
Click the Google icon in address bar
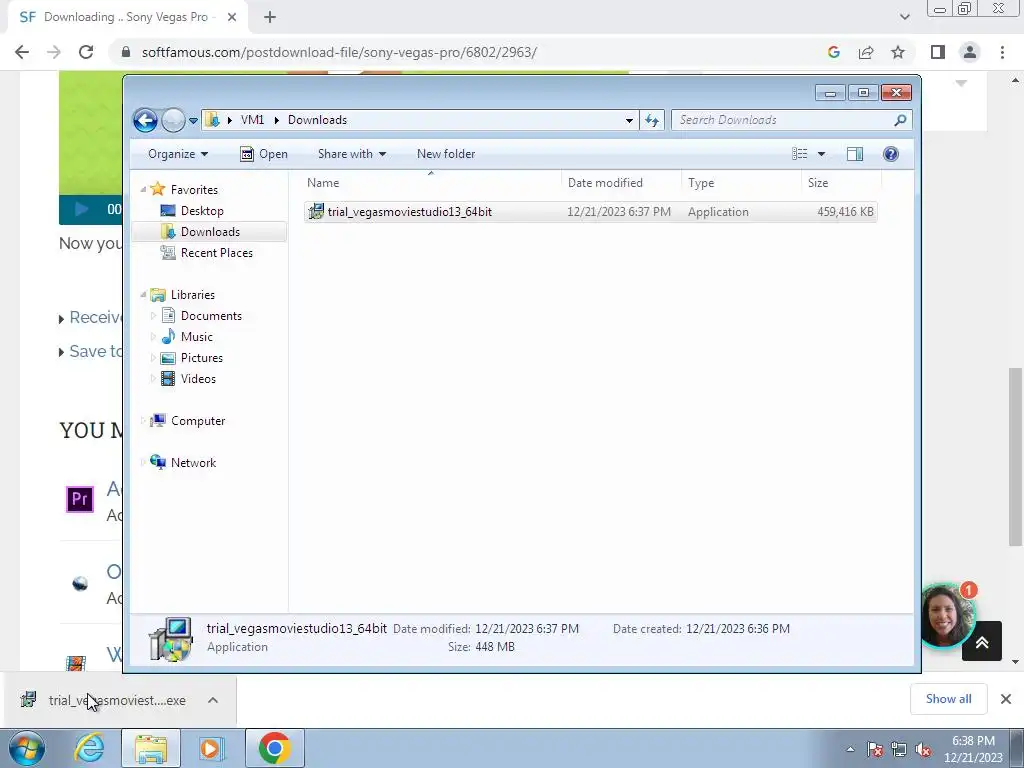[x=833, y=52]
